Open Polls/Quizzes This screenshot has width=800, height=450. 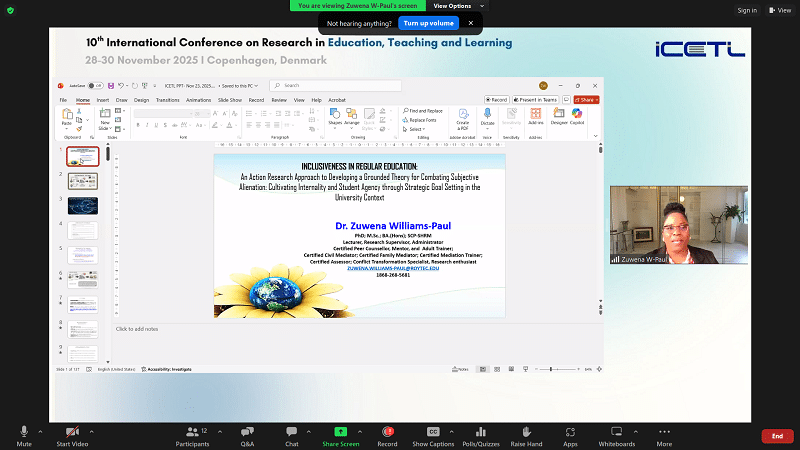pos(479,431)
